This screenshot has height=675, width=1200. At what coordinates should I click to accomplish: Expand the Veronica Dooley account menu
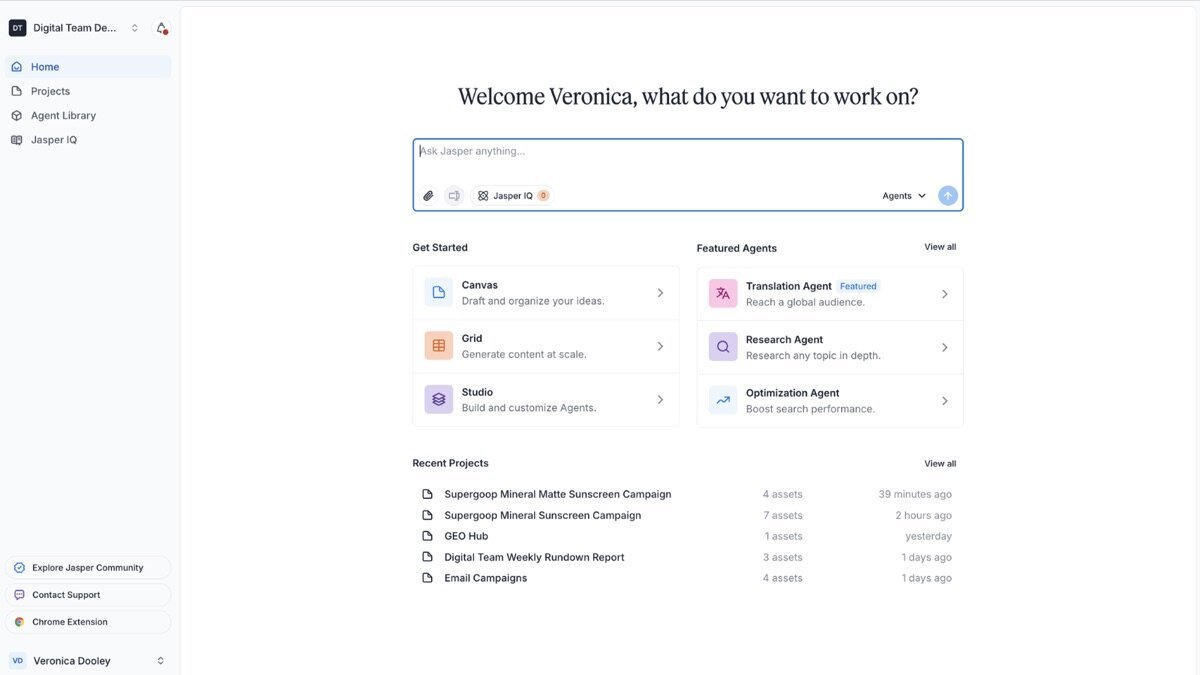coord(160,661)
